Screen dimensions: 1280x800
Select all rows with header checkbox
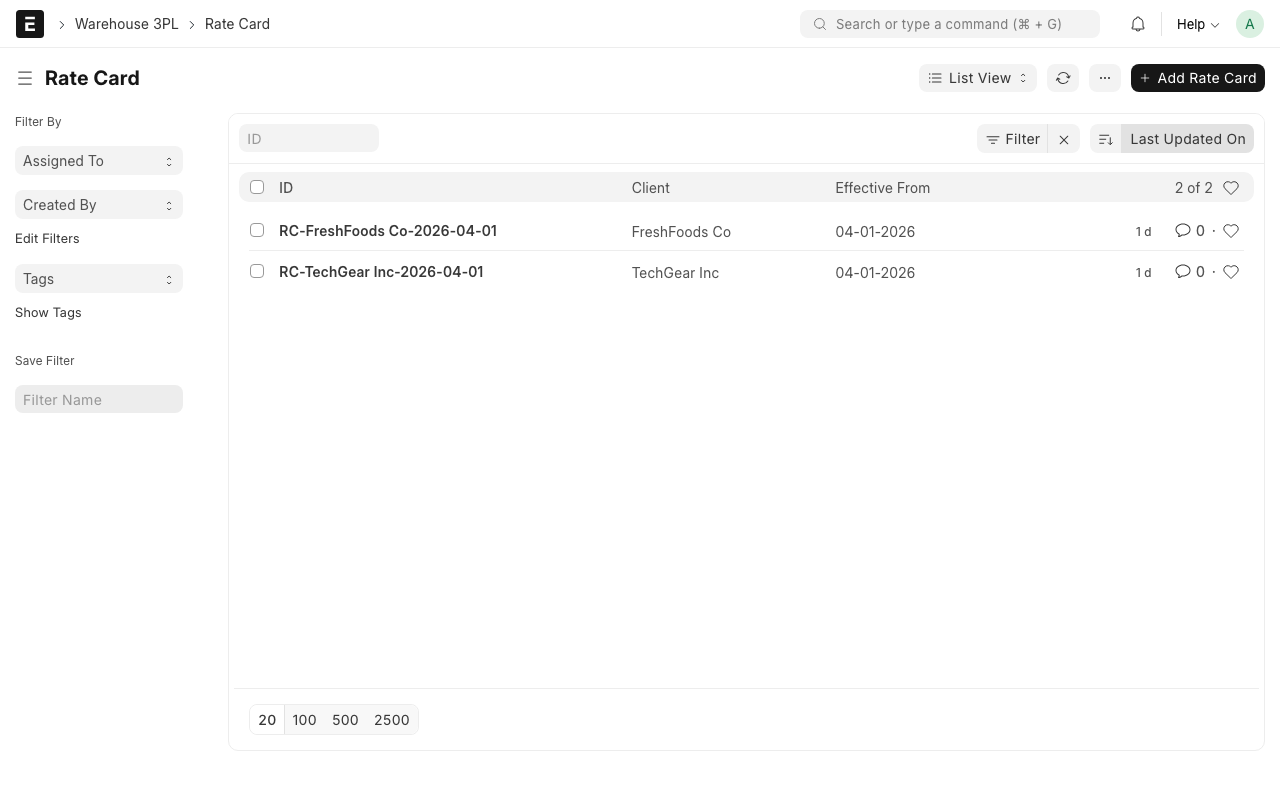click(x=257, y=187)
